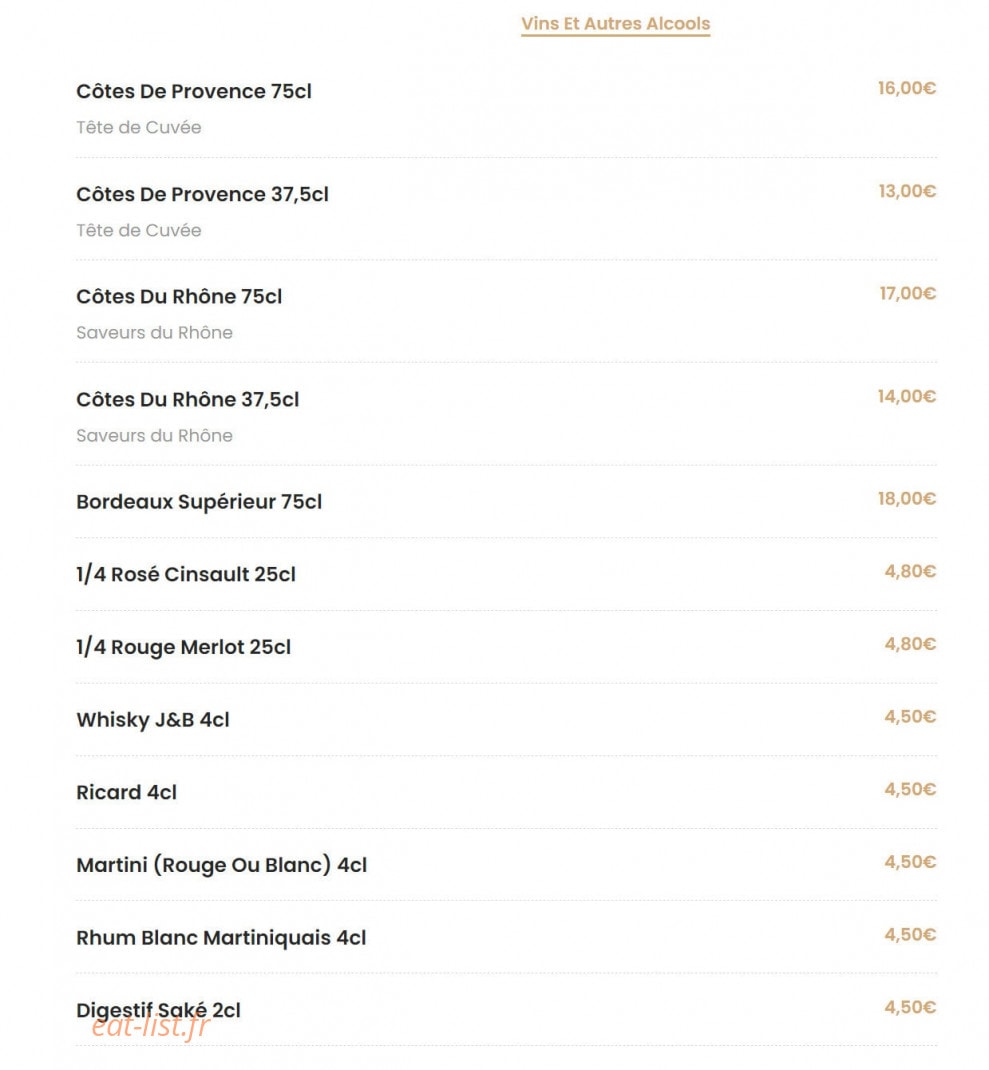The width and height of the screenshot is (989, 1070).
Task: Click the 13,00€ price
Action: tap(907, 191)
